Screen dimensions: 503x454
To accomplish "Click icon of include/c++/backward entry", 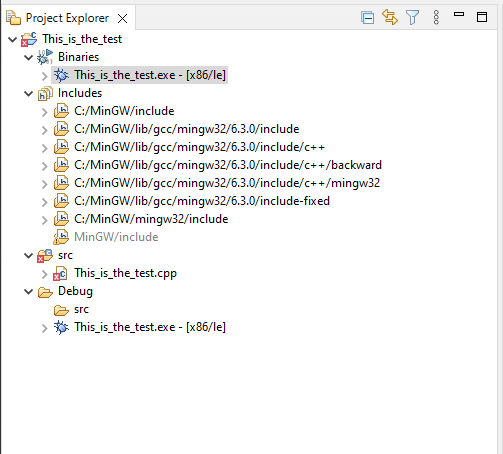I will point(61,165).
